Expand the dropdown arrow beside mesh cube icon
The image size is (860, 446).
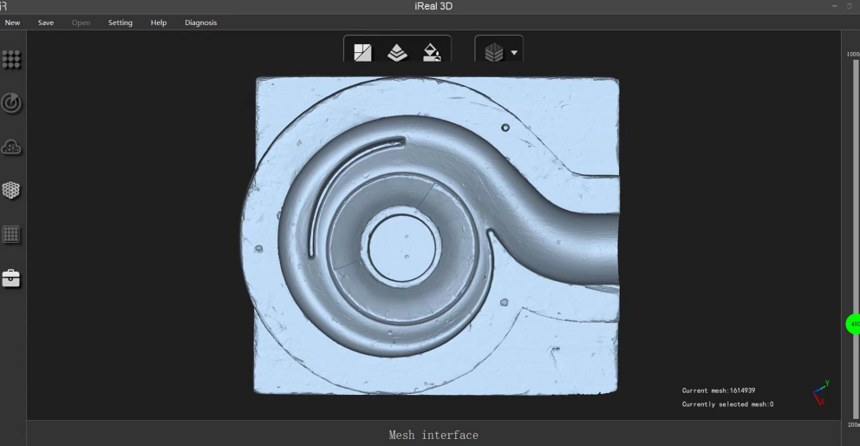coord(514,53)
